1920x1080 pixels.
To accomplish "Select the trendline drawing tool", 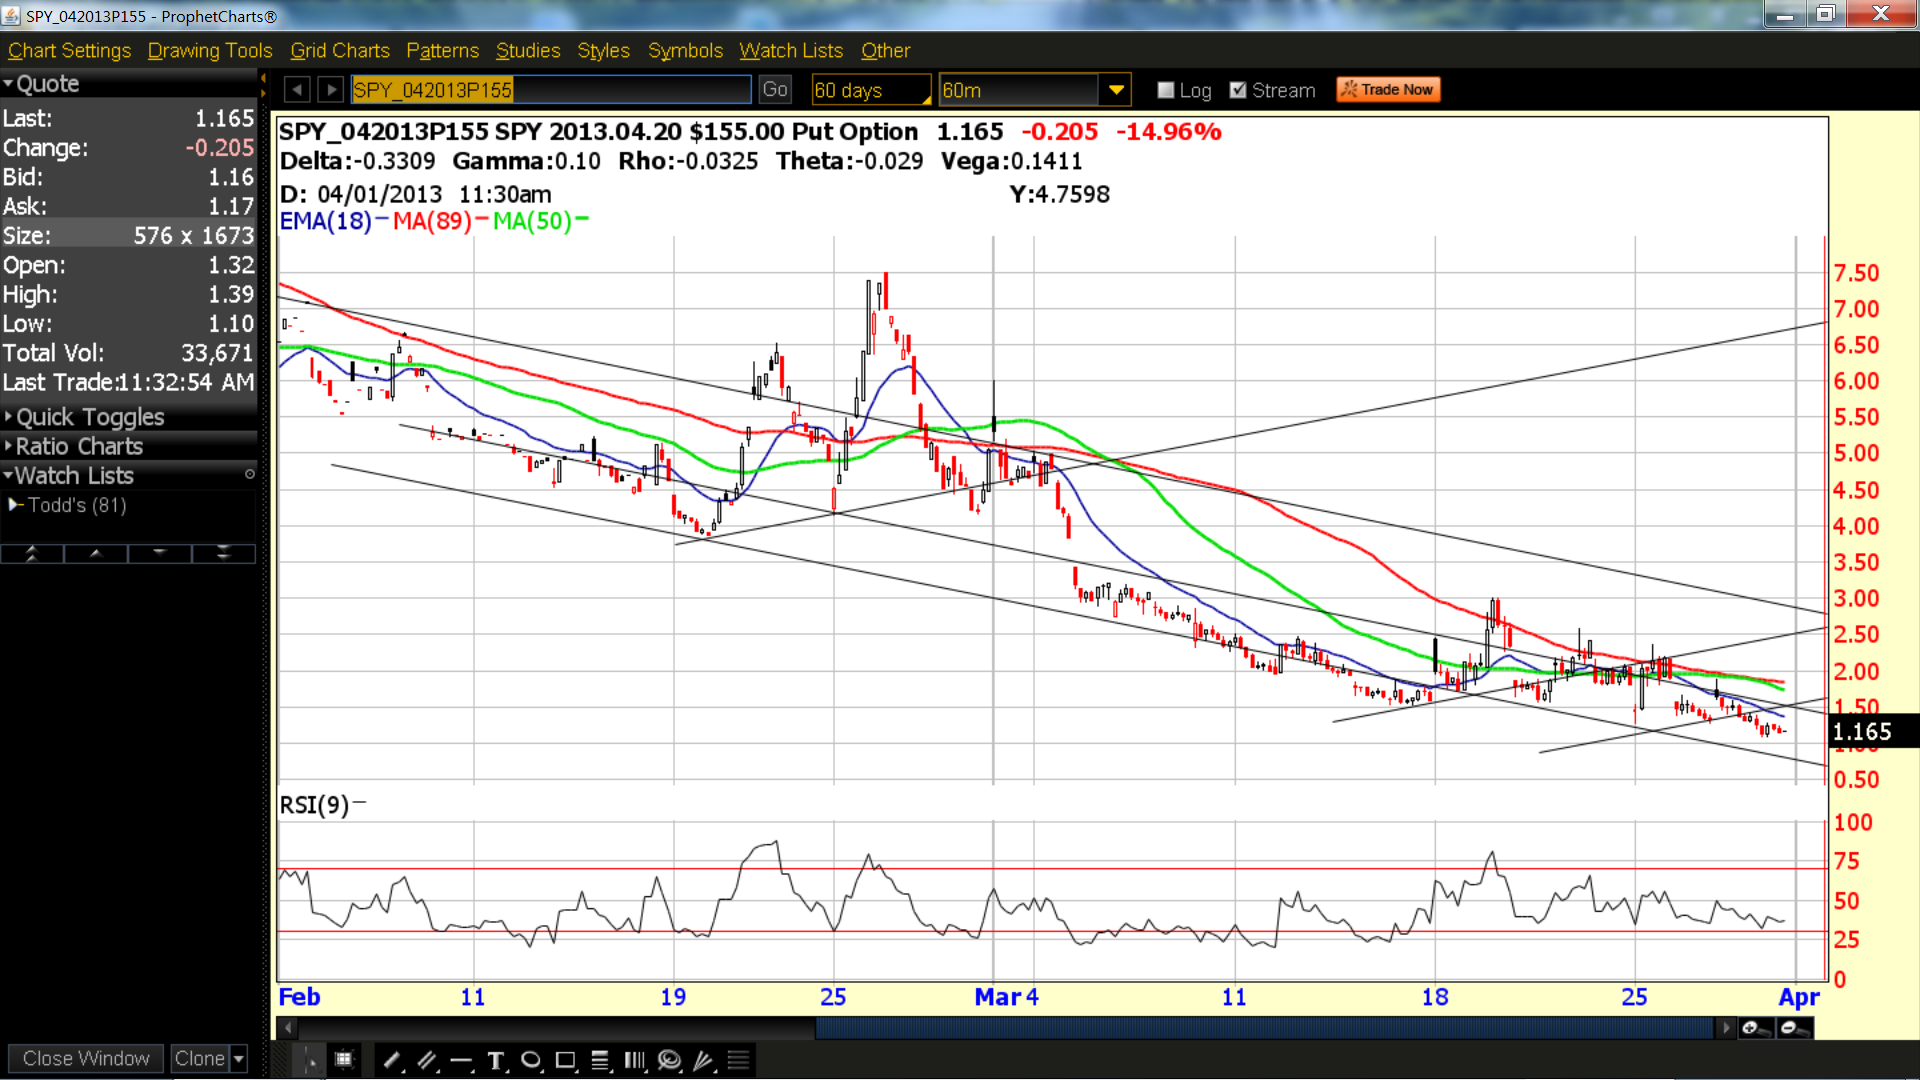I will coord(391,1060).
